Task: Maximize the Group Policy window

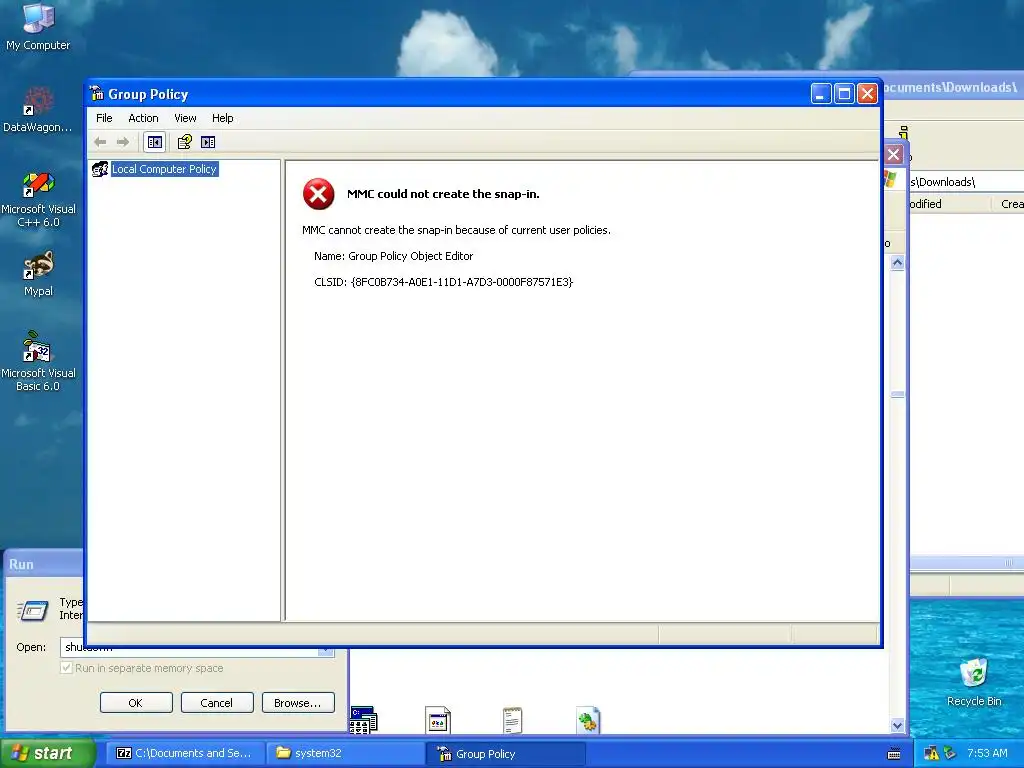Action: pos(844,94)
